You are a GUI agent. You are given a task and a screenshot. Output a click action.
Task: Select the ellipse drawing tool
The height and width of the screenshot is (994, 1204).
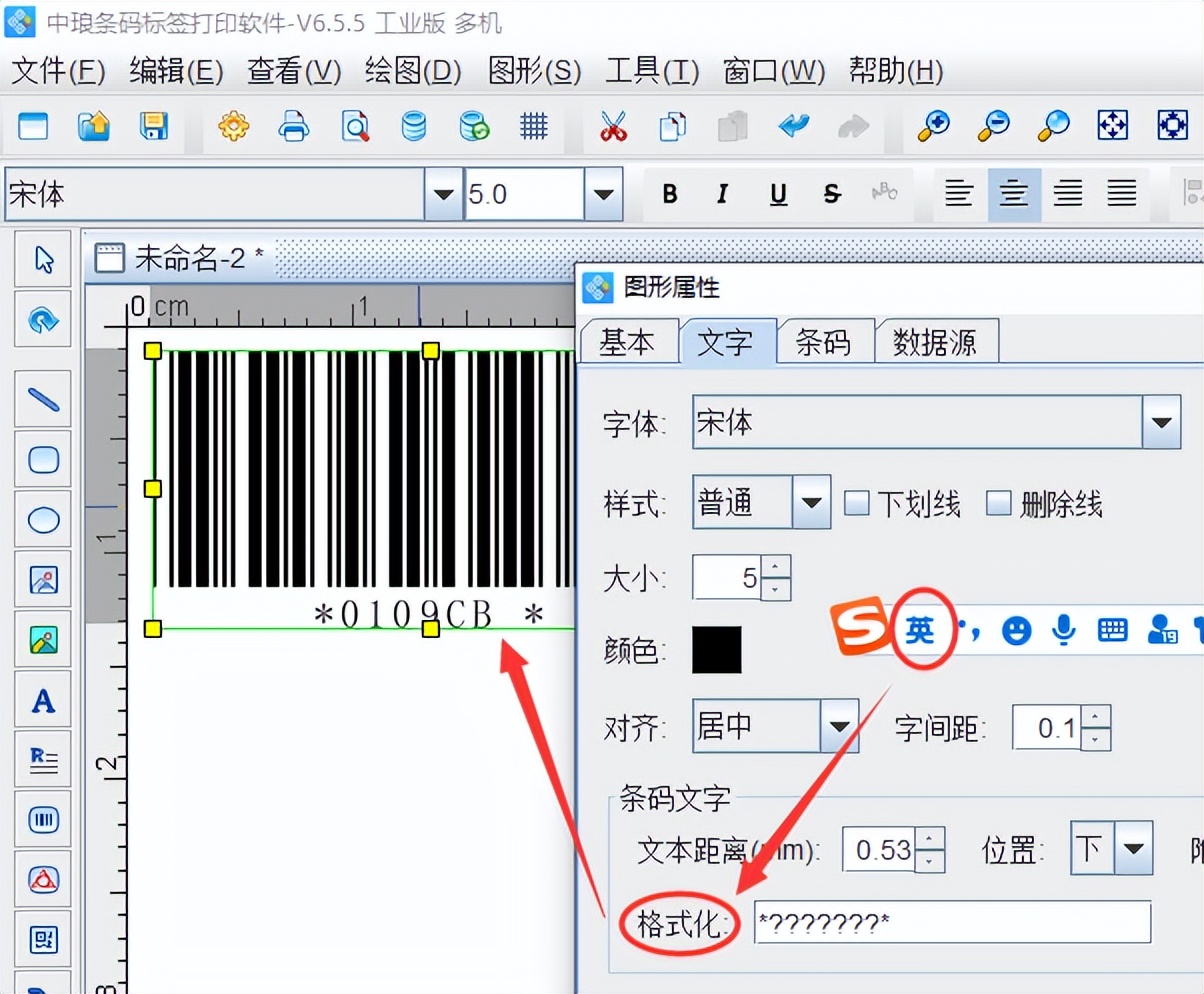click(x=43, y=519)
